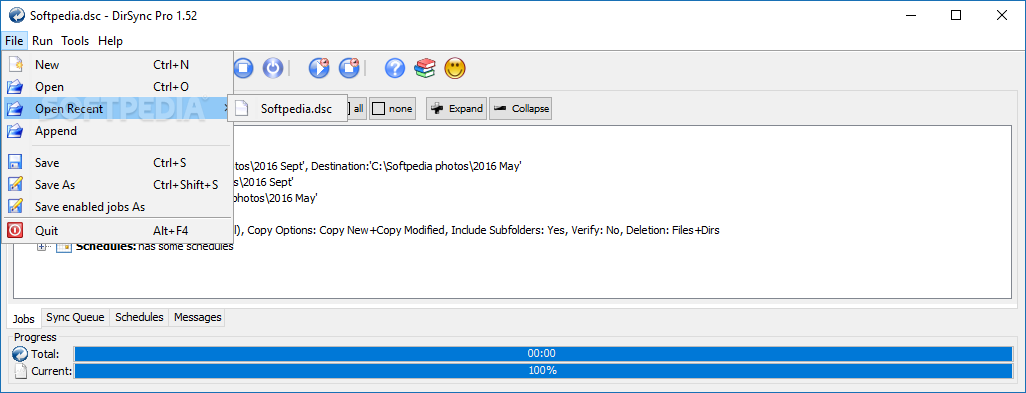
Task: Click Collapse to collapse all jobs
Action: click(x=521, y=109)
